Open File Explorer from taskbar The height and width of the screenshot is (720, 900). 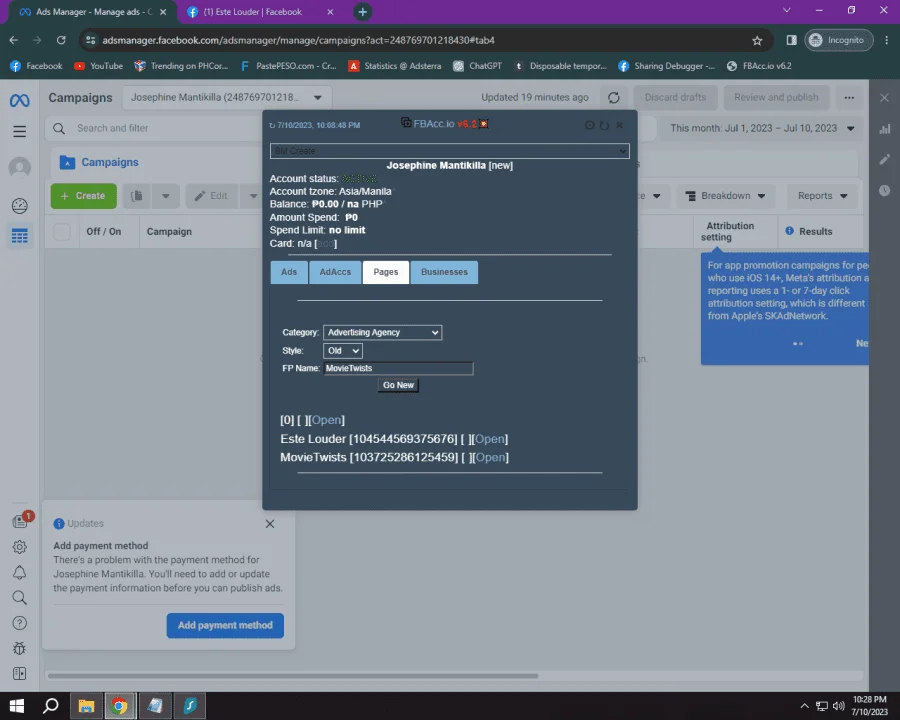coord(86,706)
